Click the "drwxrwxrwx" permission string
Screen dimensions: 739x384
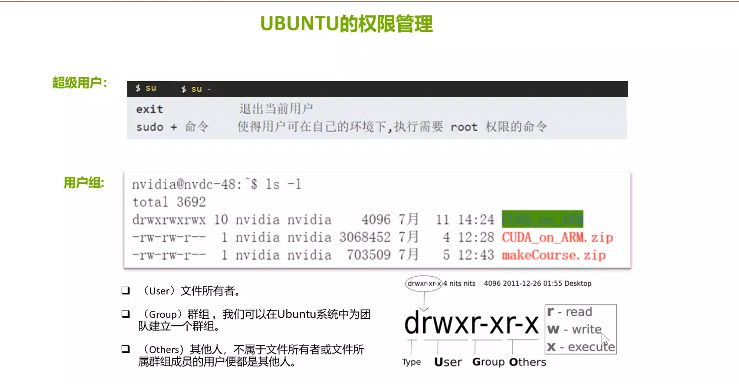(x=169, y=220)
